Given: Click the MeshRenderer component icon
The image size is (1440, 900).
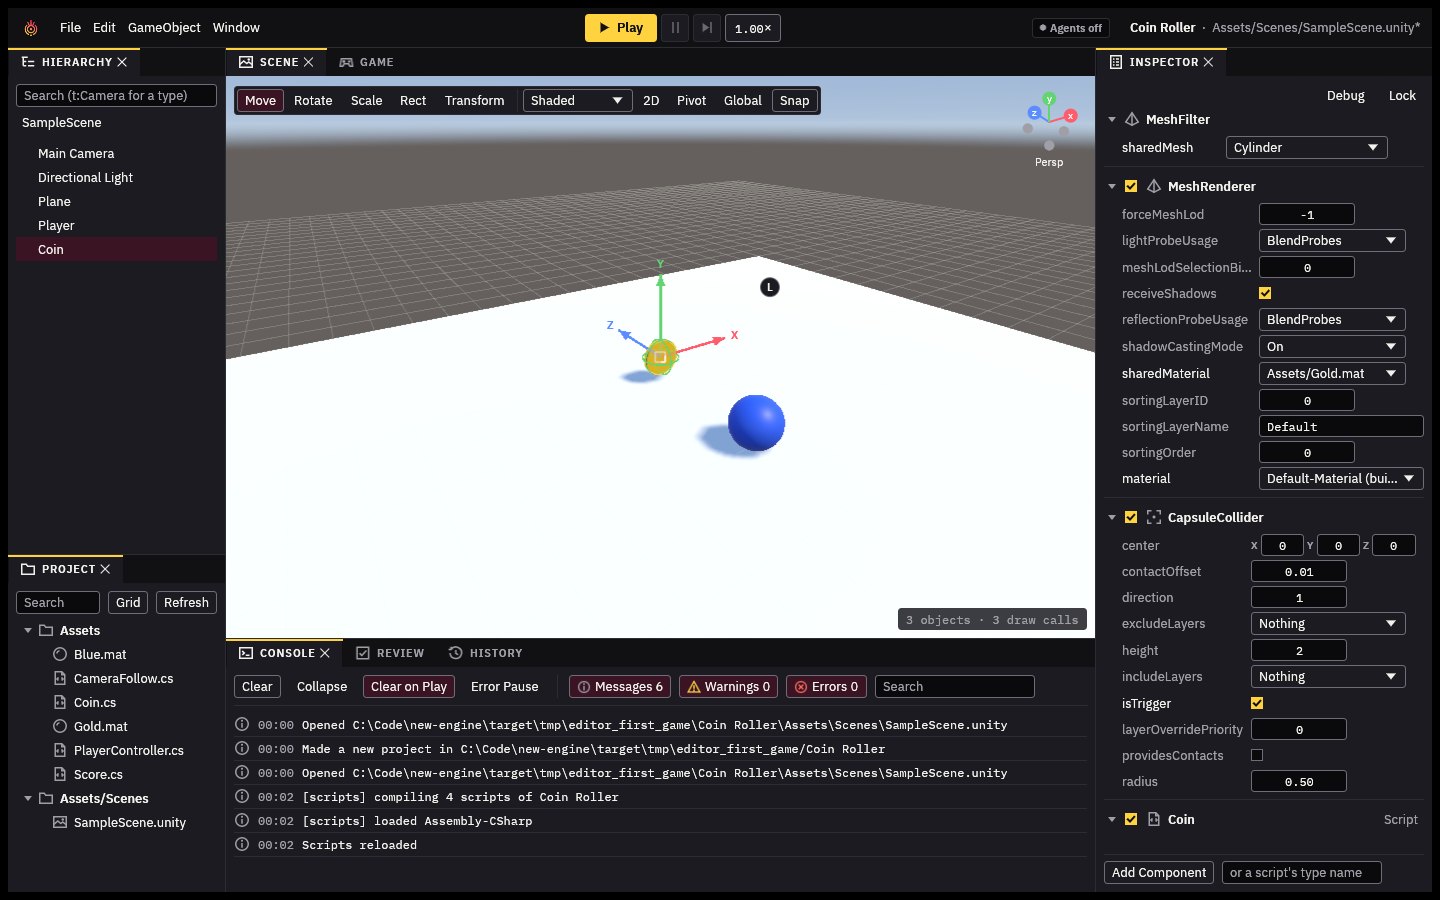Looking at the screenshot, I should pos(1154,186).
